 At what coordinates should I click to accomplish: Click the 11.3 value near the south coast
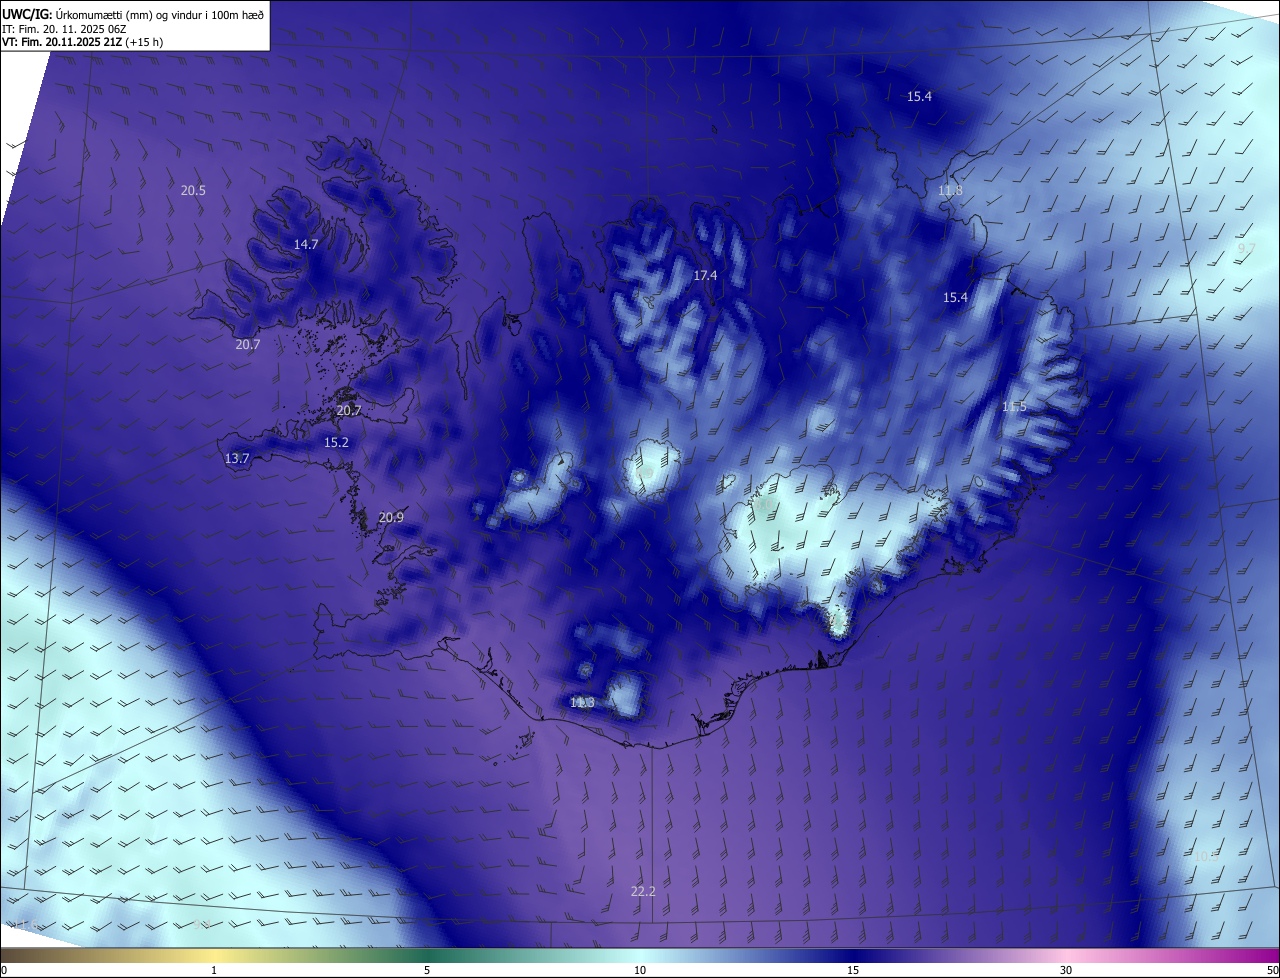coord(582,703)
